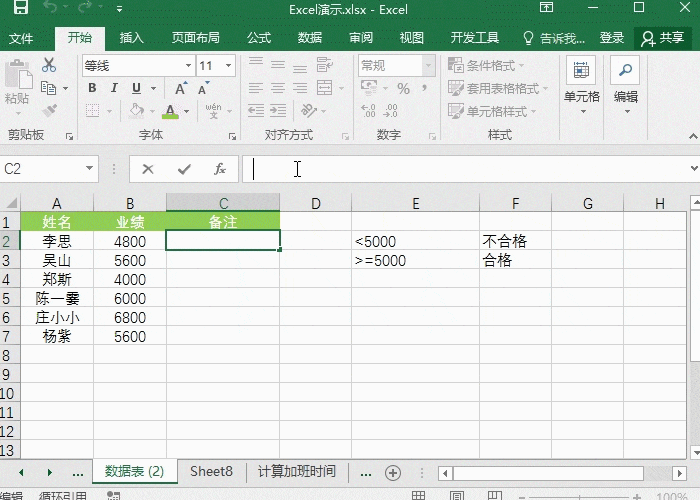Viewport: 700px width, 500px height.
Task: Select cell containing 不合格
Action: point(515,241)
